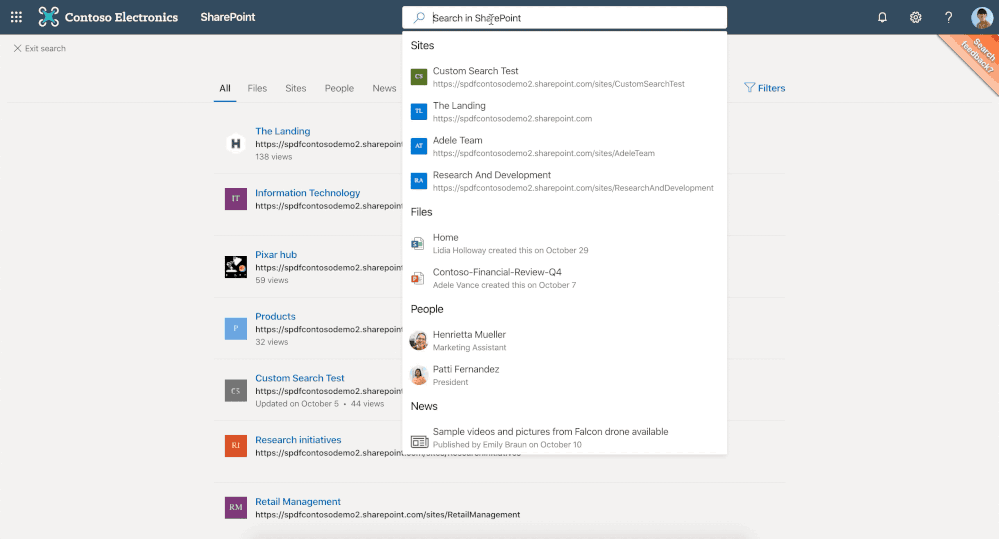Open the Falcon drone news suggestion
This screenshot has height=539, width=999.
pos(564,438)
